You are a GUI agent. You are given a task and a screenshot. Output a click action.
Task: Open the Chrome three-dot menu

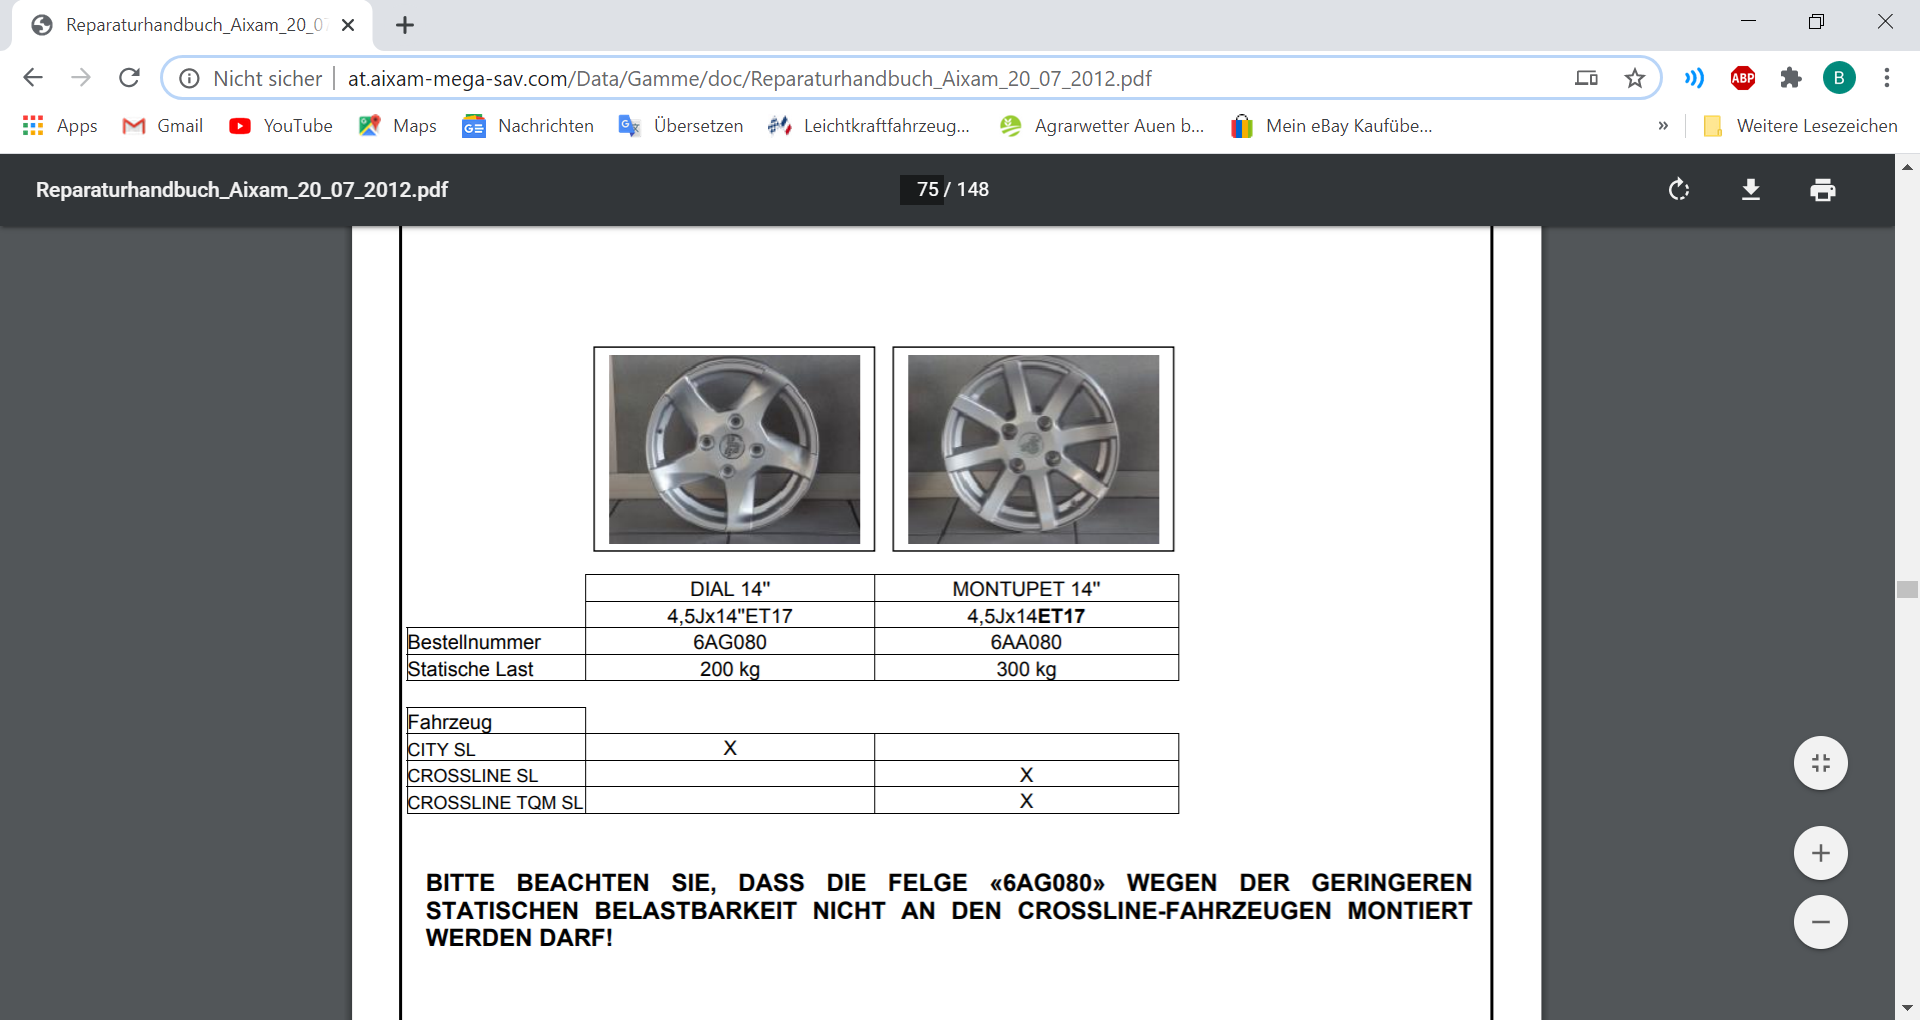(1887, 78)
